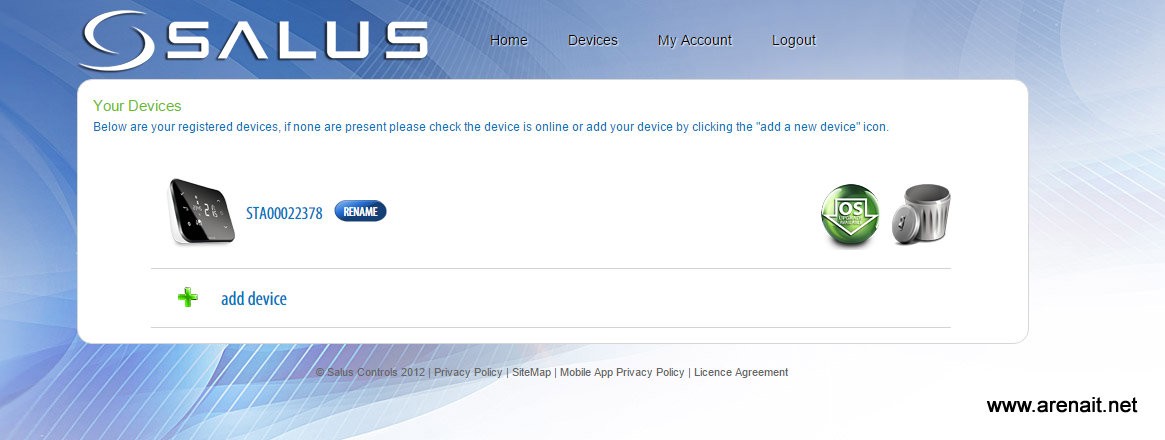Open the Devices menu item
Screen dimensions: 1165x440
(x=592, y=40)
